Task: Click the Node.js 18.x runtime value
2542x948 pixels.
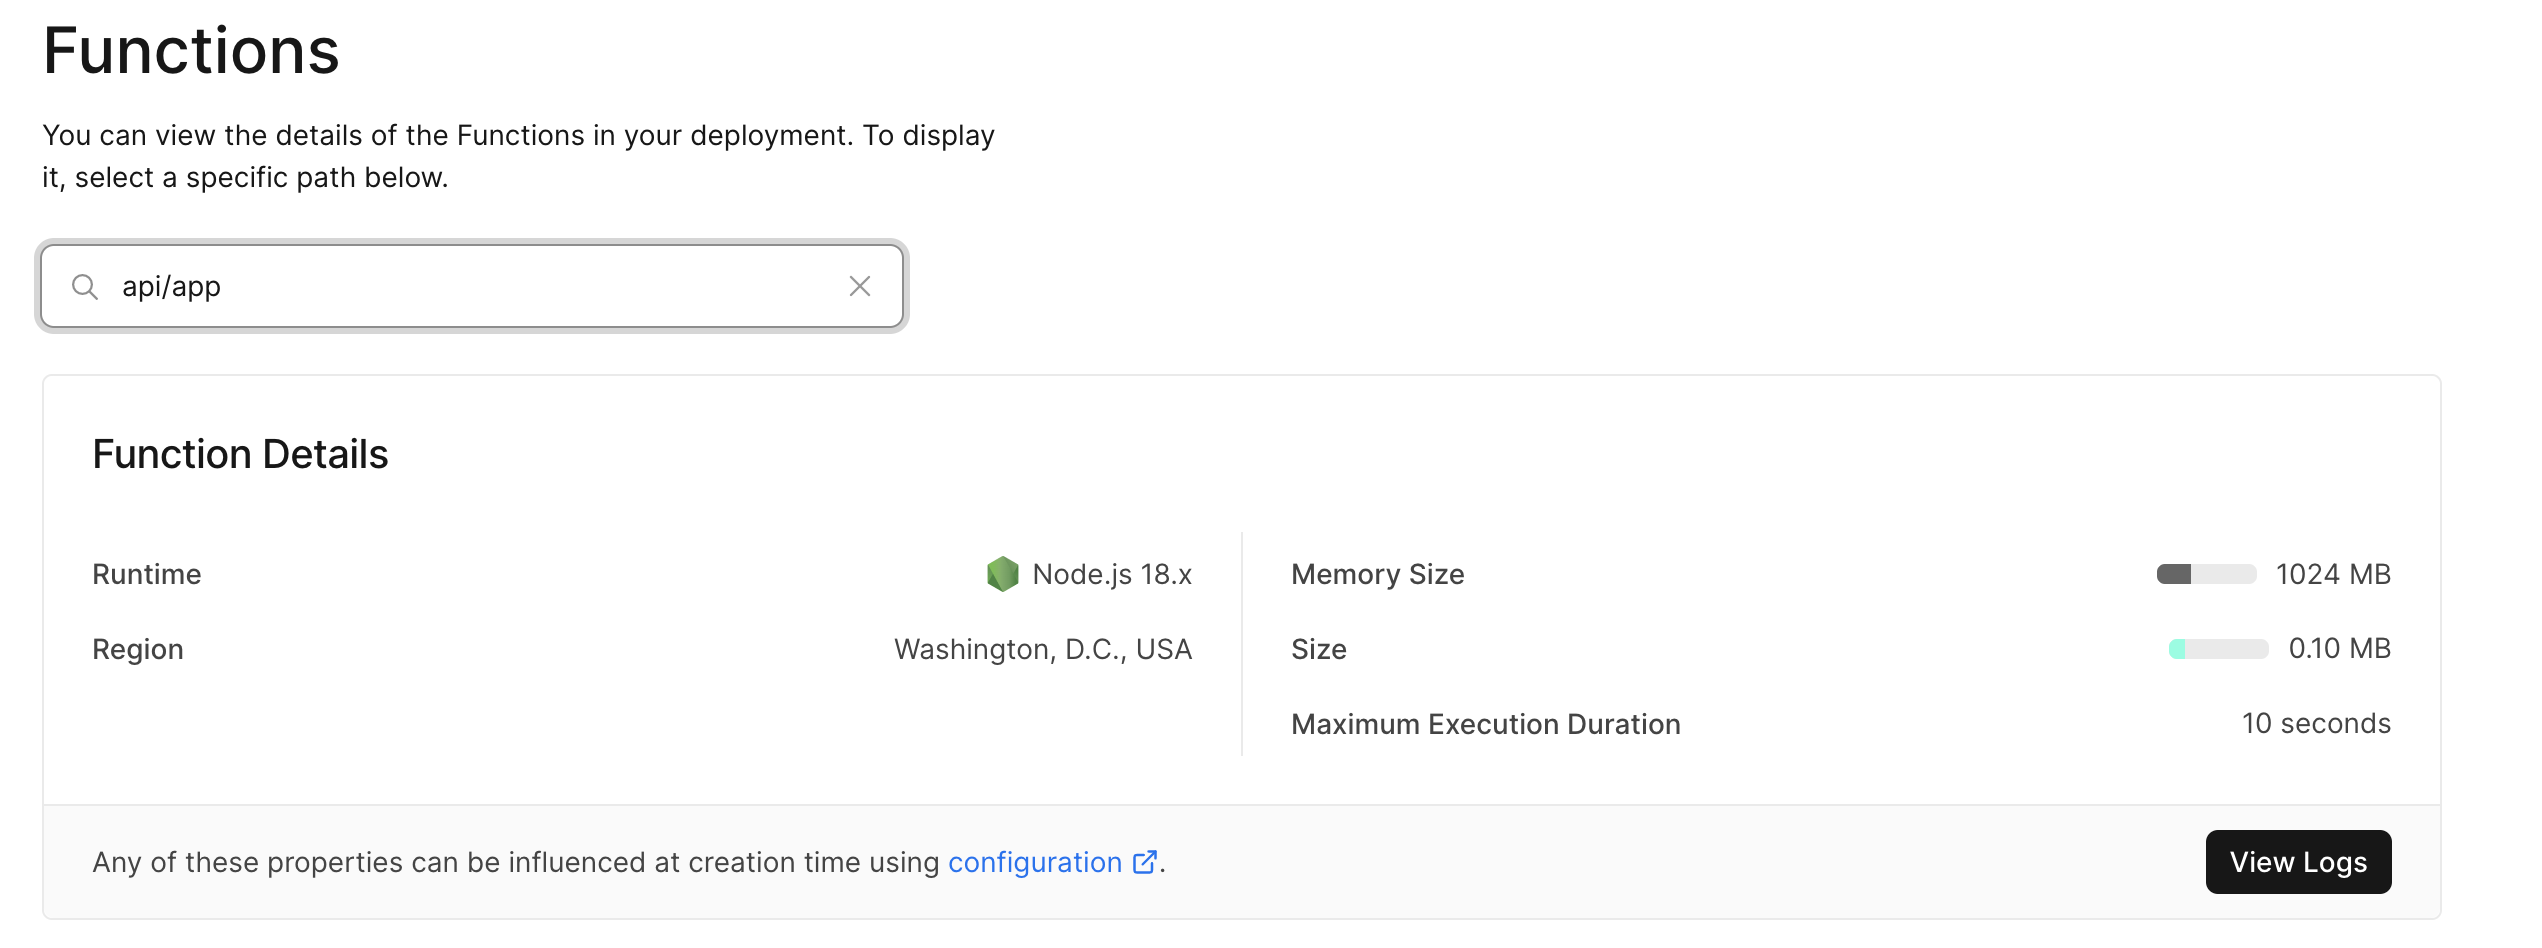Action: click(x=1111, y=574)
